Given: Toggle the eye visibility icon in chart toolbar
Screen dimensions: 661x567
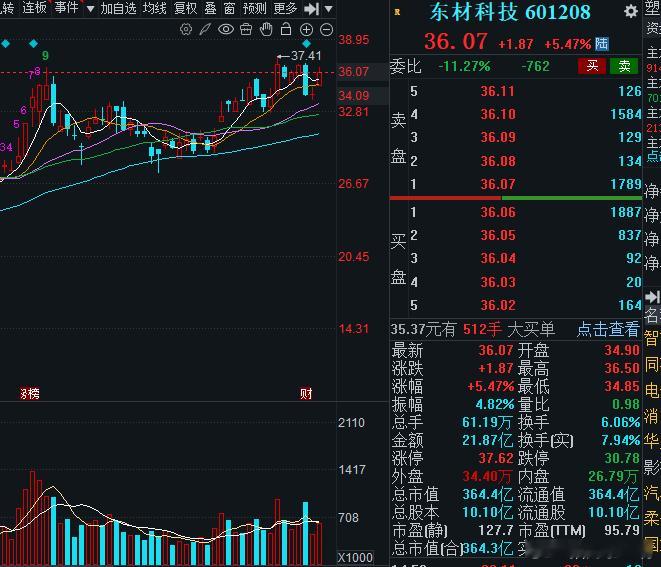Looking at the screenshot, I should 226,29.
